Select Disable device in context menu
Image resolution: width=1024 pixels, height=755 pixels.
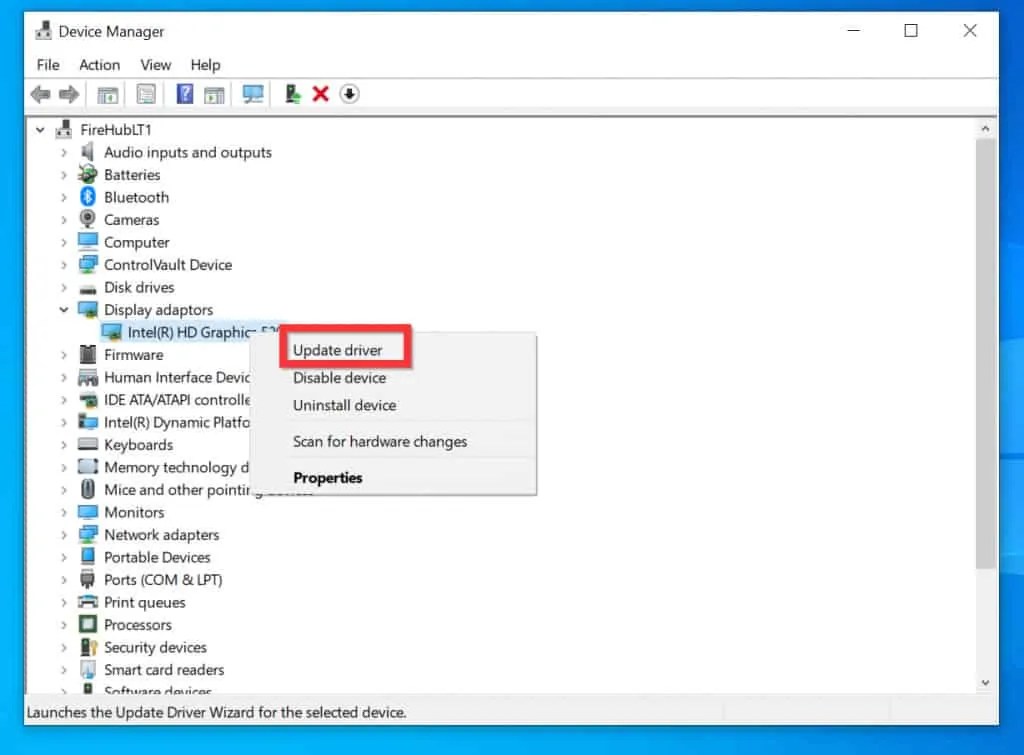click(341, 378)
